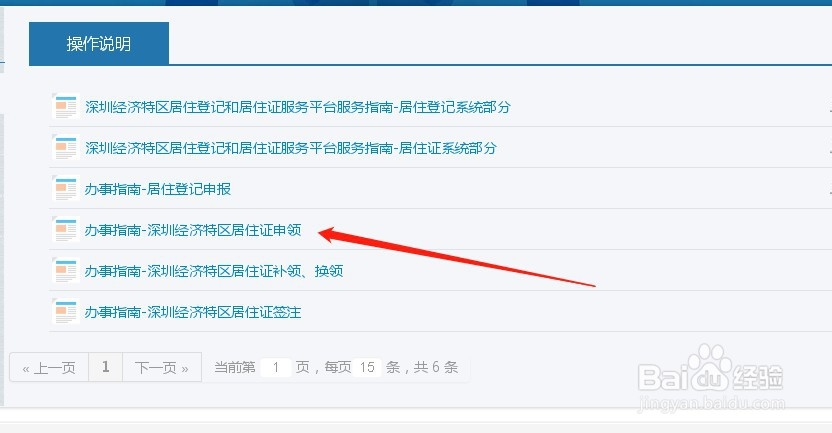Image resolution: width=832 pixels, height=433 pixels.
Task: Open the 办事指南-居住登记申报 link
Action: [x=158, y=189]
